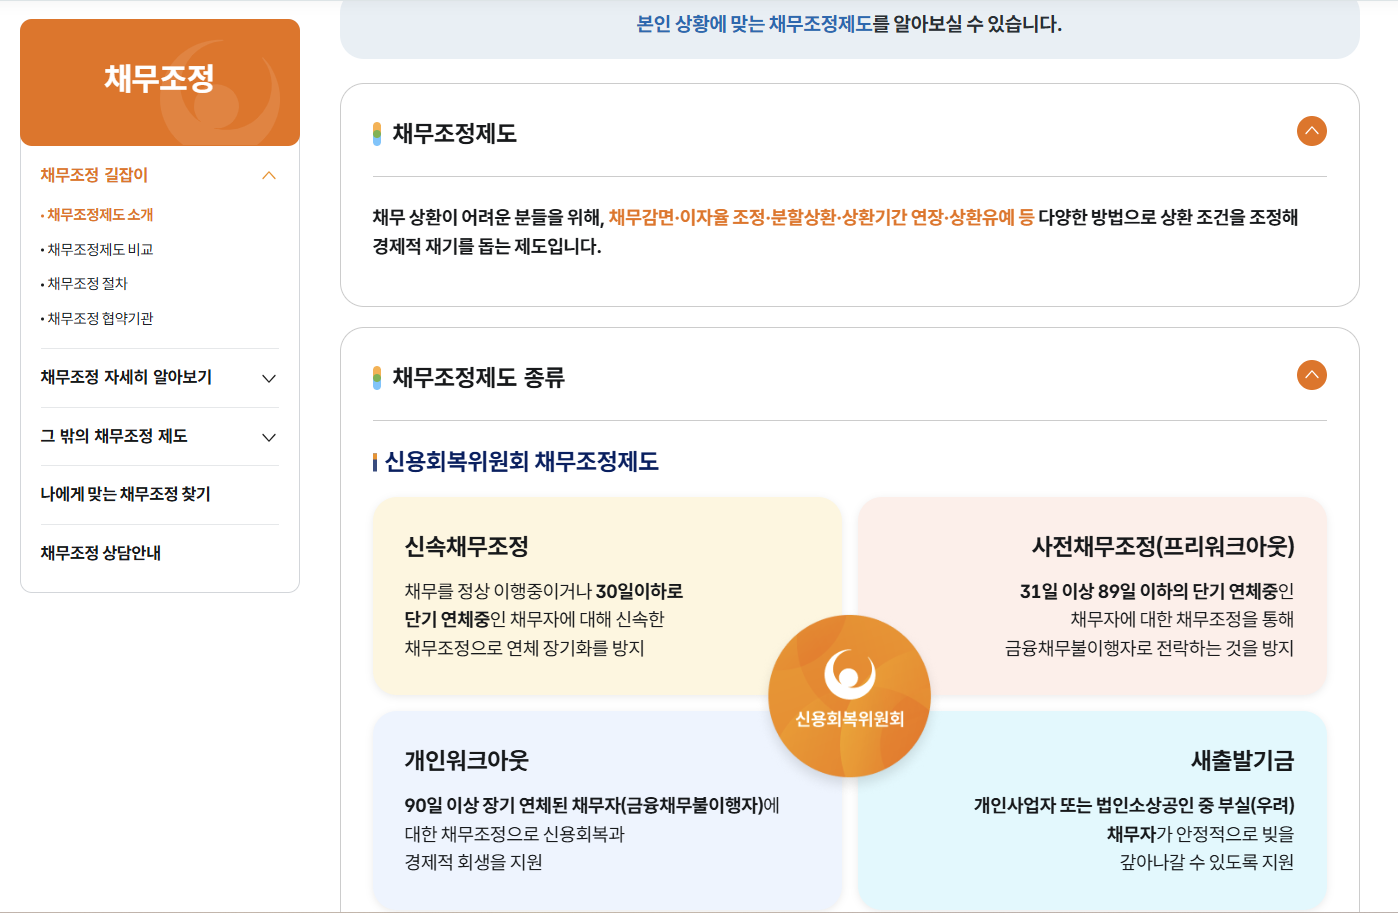The height and width of the screenshot is (913, 1398).
Task: Click the orange 채무조정 sidebar header
Action: pos(160,82)
